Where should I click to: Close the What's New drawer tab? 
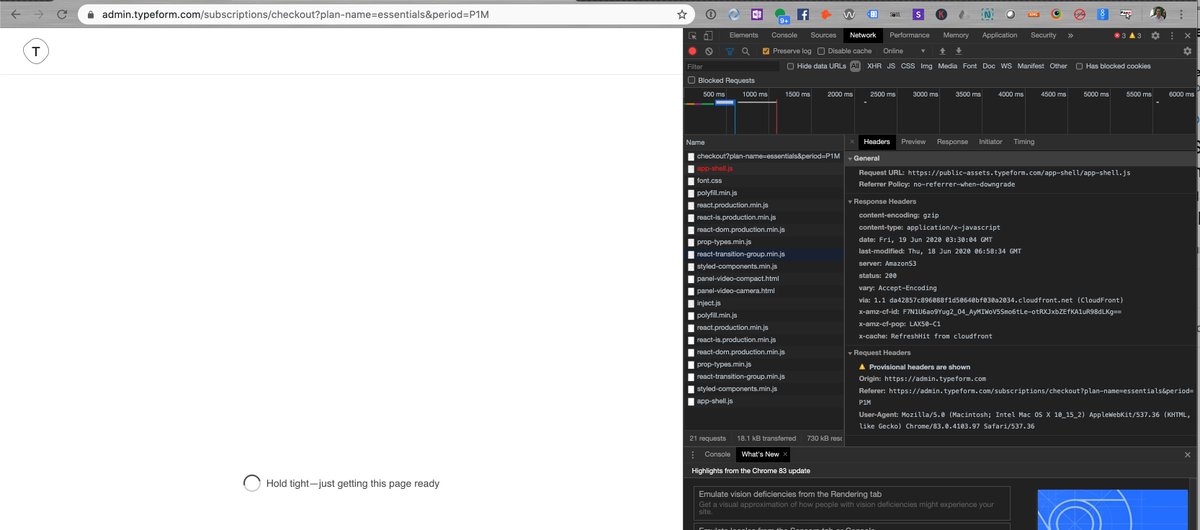(x=785, y=454)
